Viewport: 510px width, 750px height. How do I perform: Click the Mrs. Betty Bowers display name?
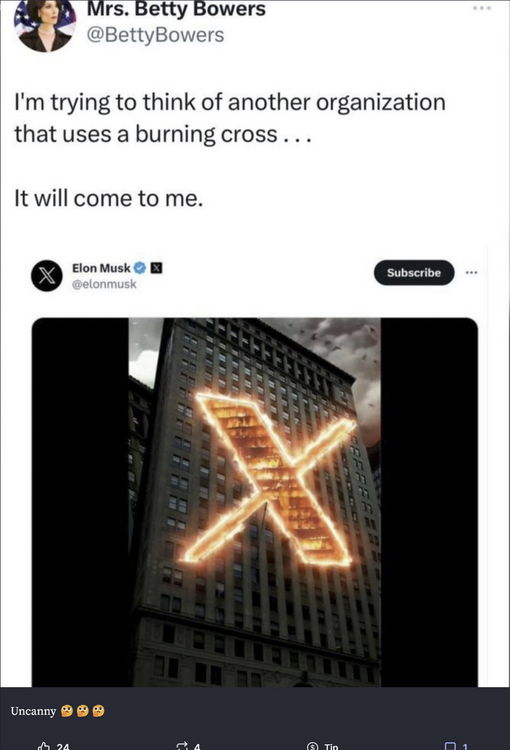[176, 9]
